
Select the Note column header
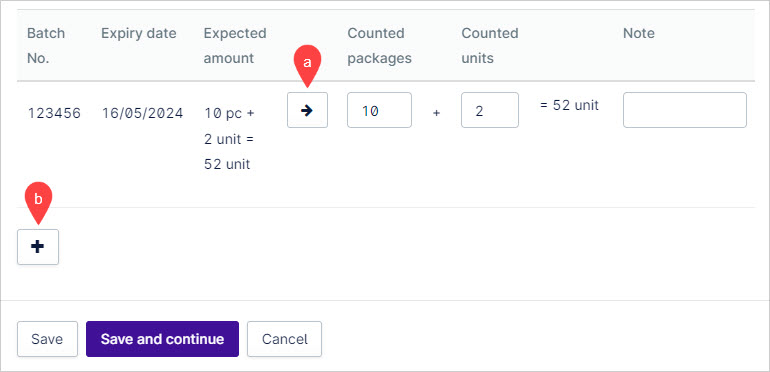tap(639, 33)
